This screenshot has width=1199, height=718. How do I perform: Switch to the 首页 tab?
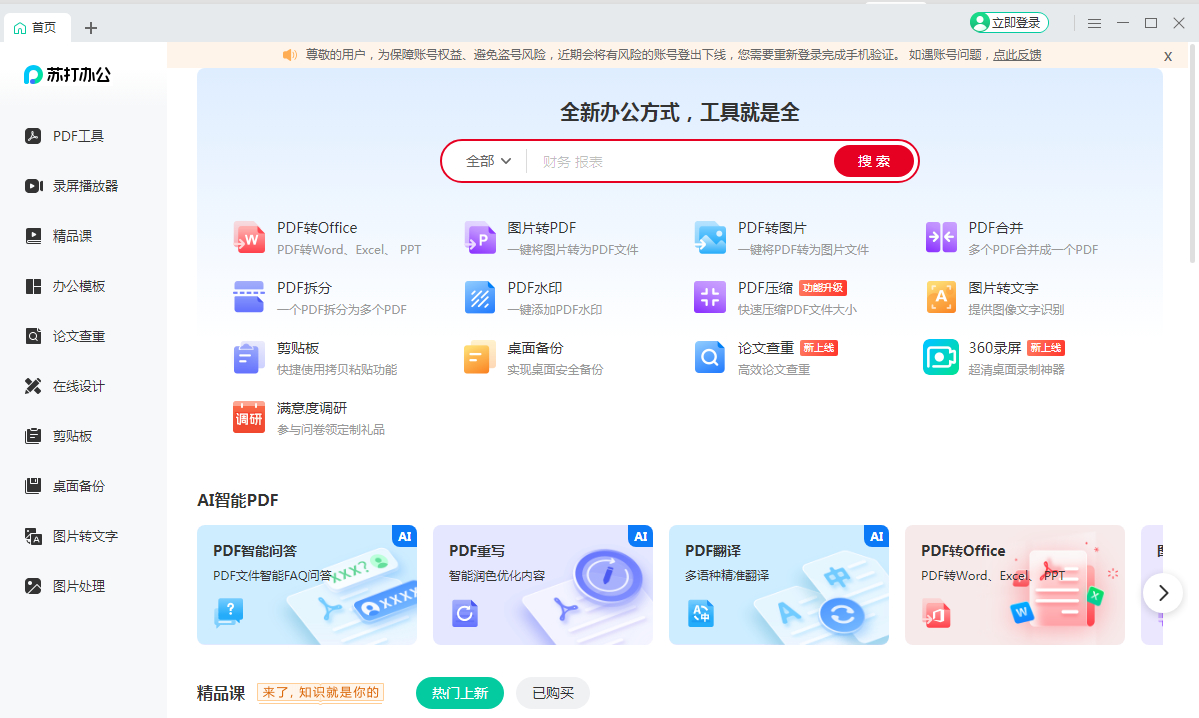pos(36,28)
